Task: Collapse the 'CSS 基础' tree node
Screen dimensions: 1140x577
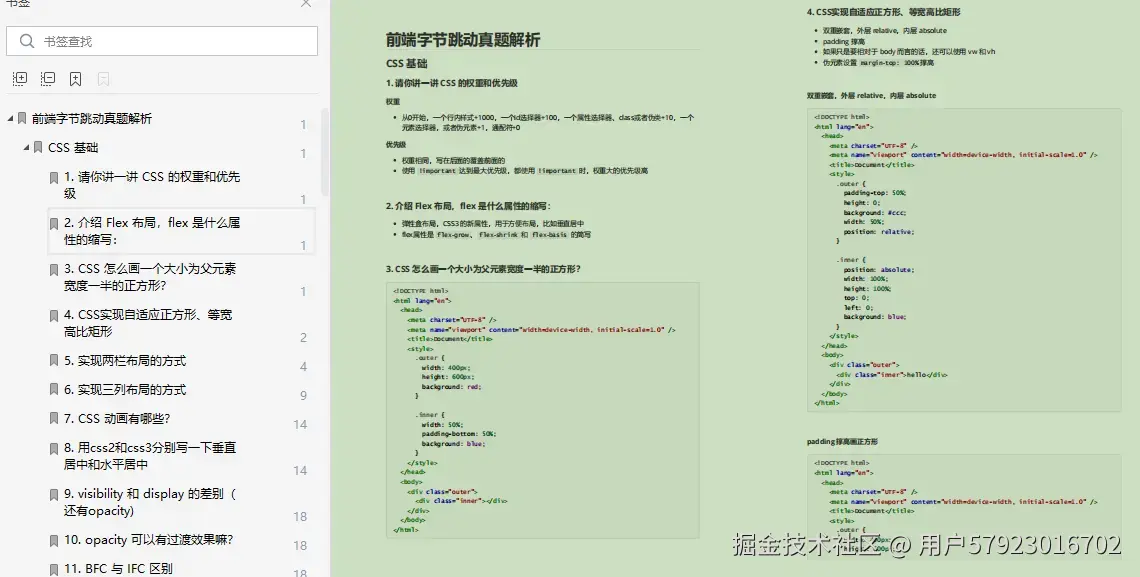Action: tap(26, 147)
